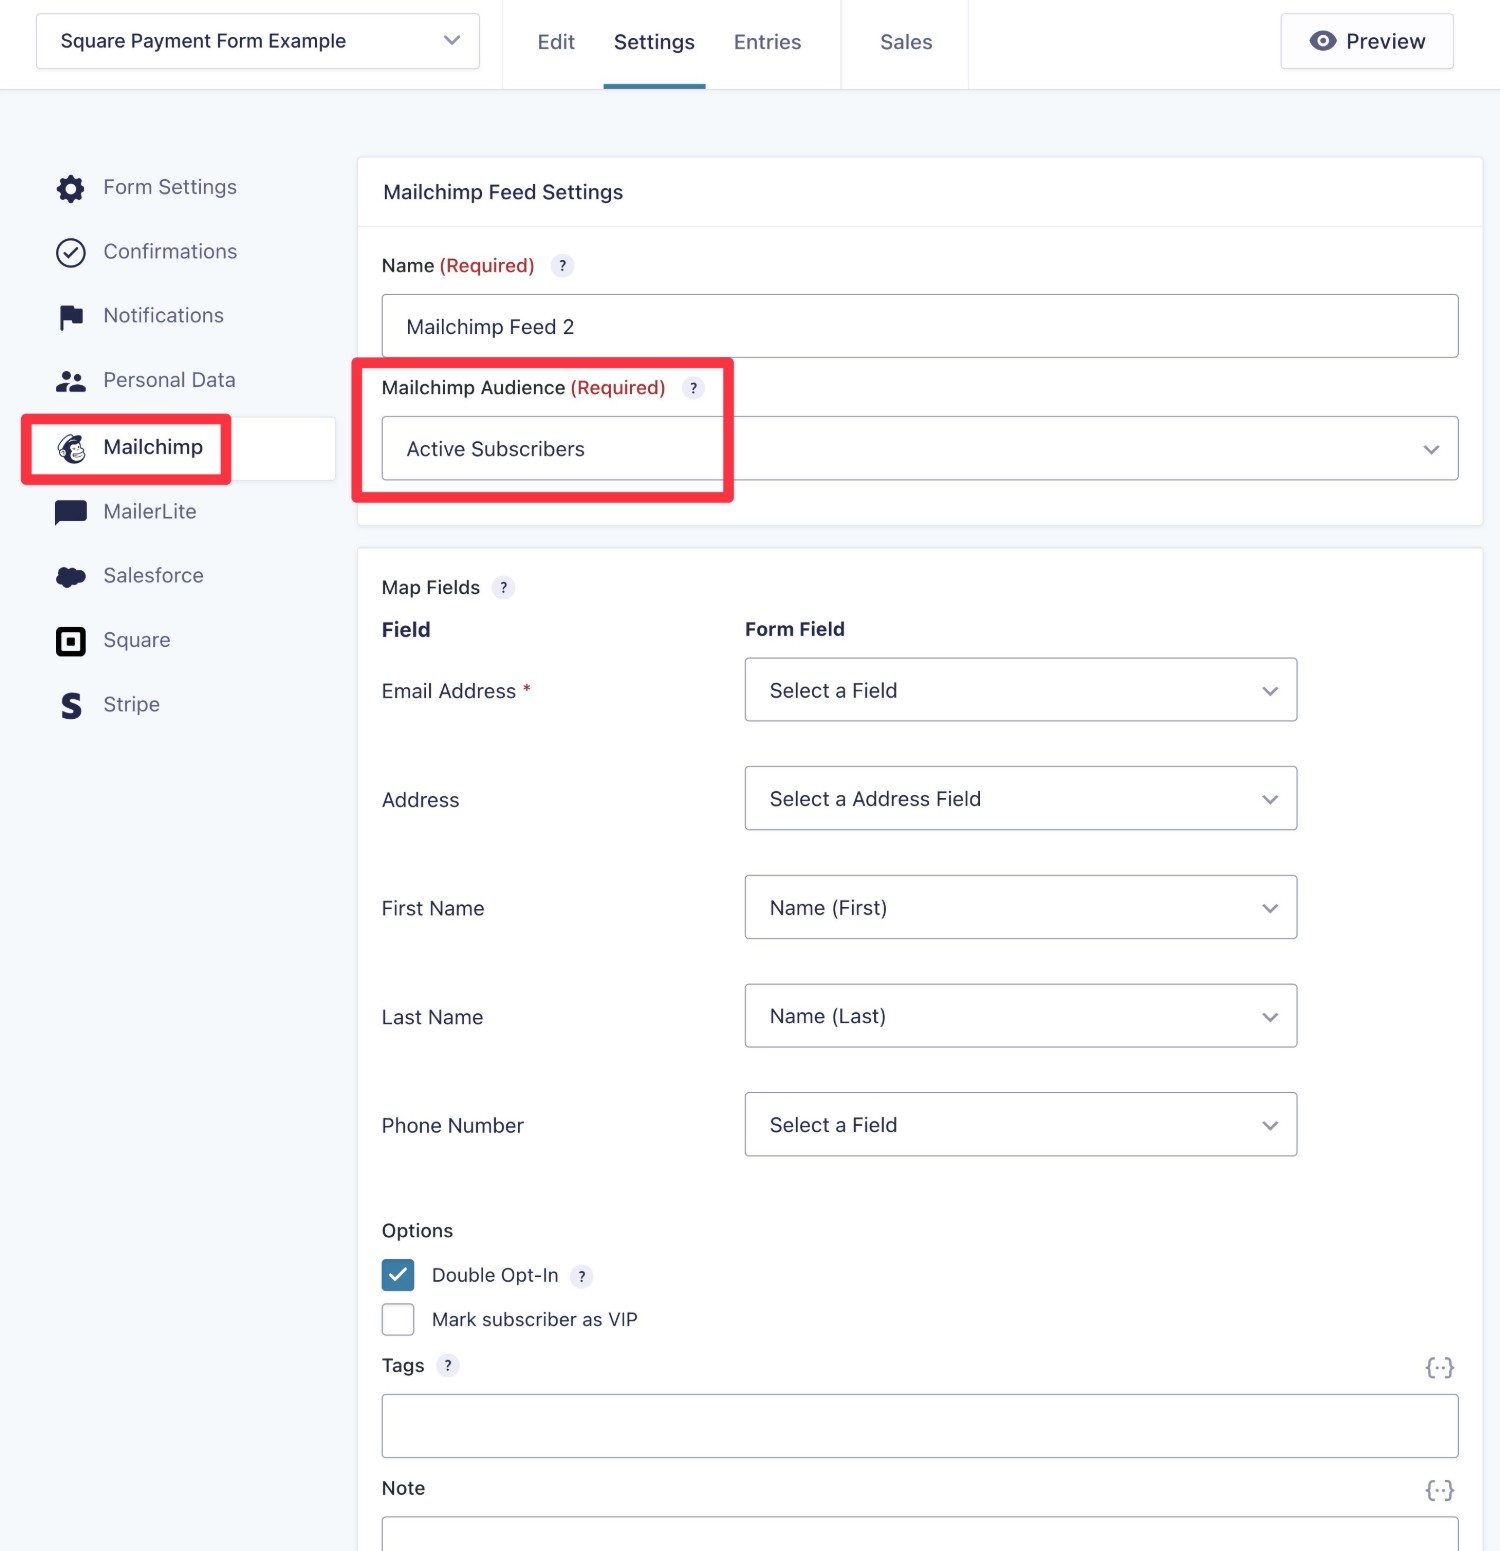
Task: Click the Preview button
Action: coord(1367,41)
